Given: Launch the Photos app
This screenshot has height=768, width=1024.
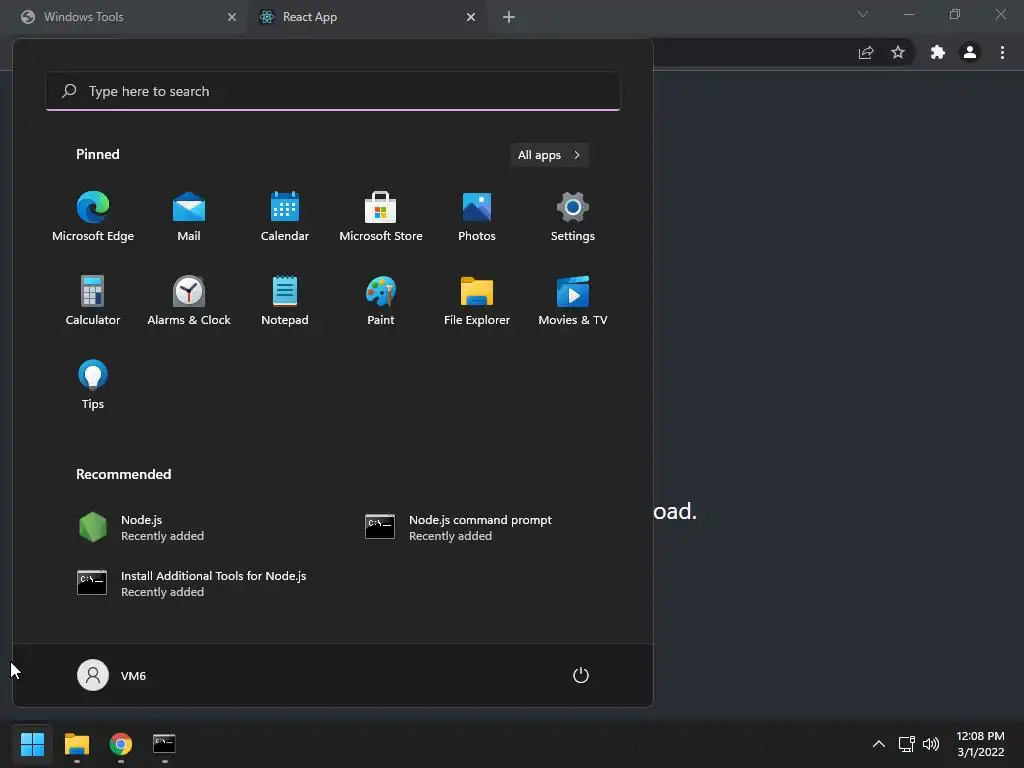Looking at the screenshot, I should pos(477,217).
